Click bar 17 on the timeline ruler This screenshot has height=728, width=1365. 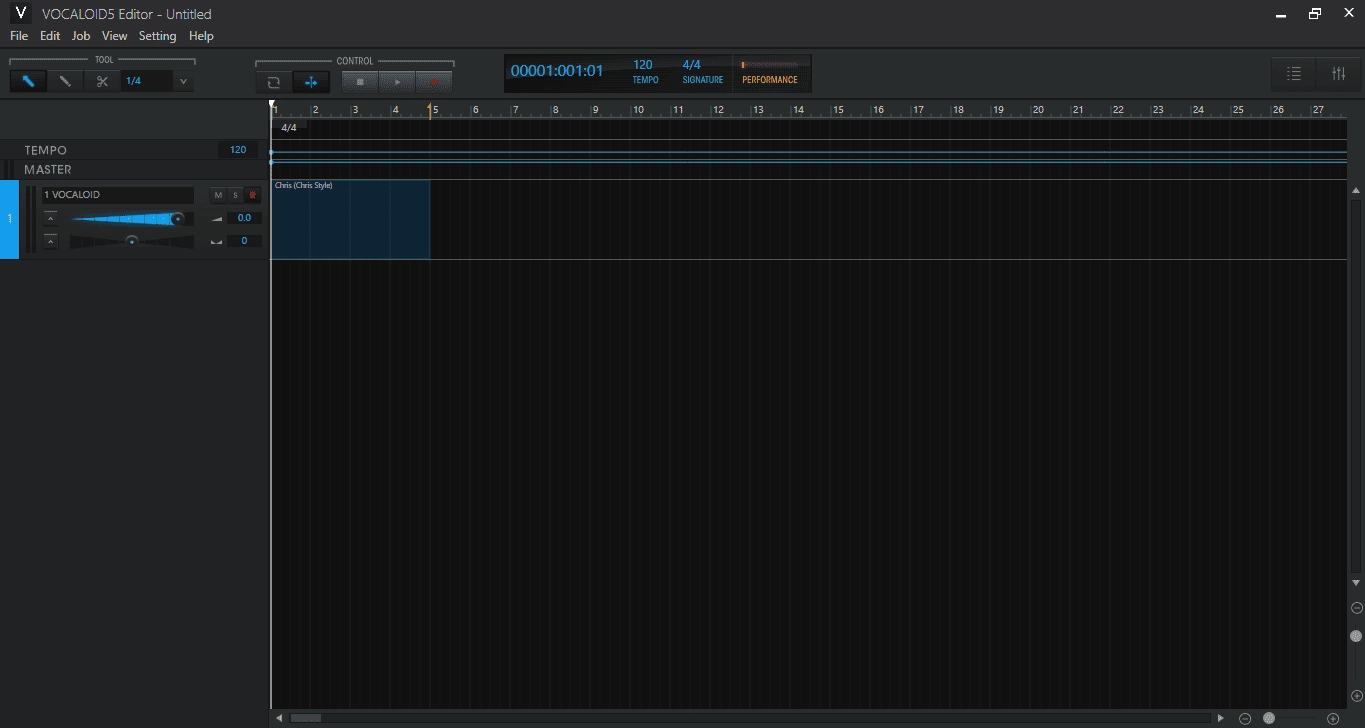click(917, 110)
